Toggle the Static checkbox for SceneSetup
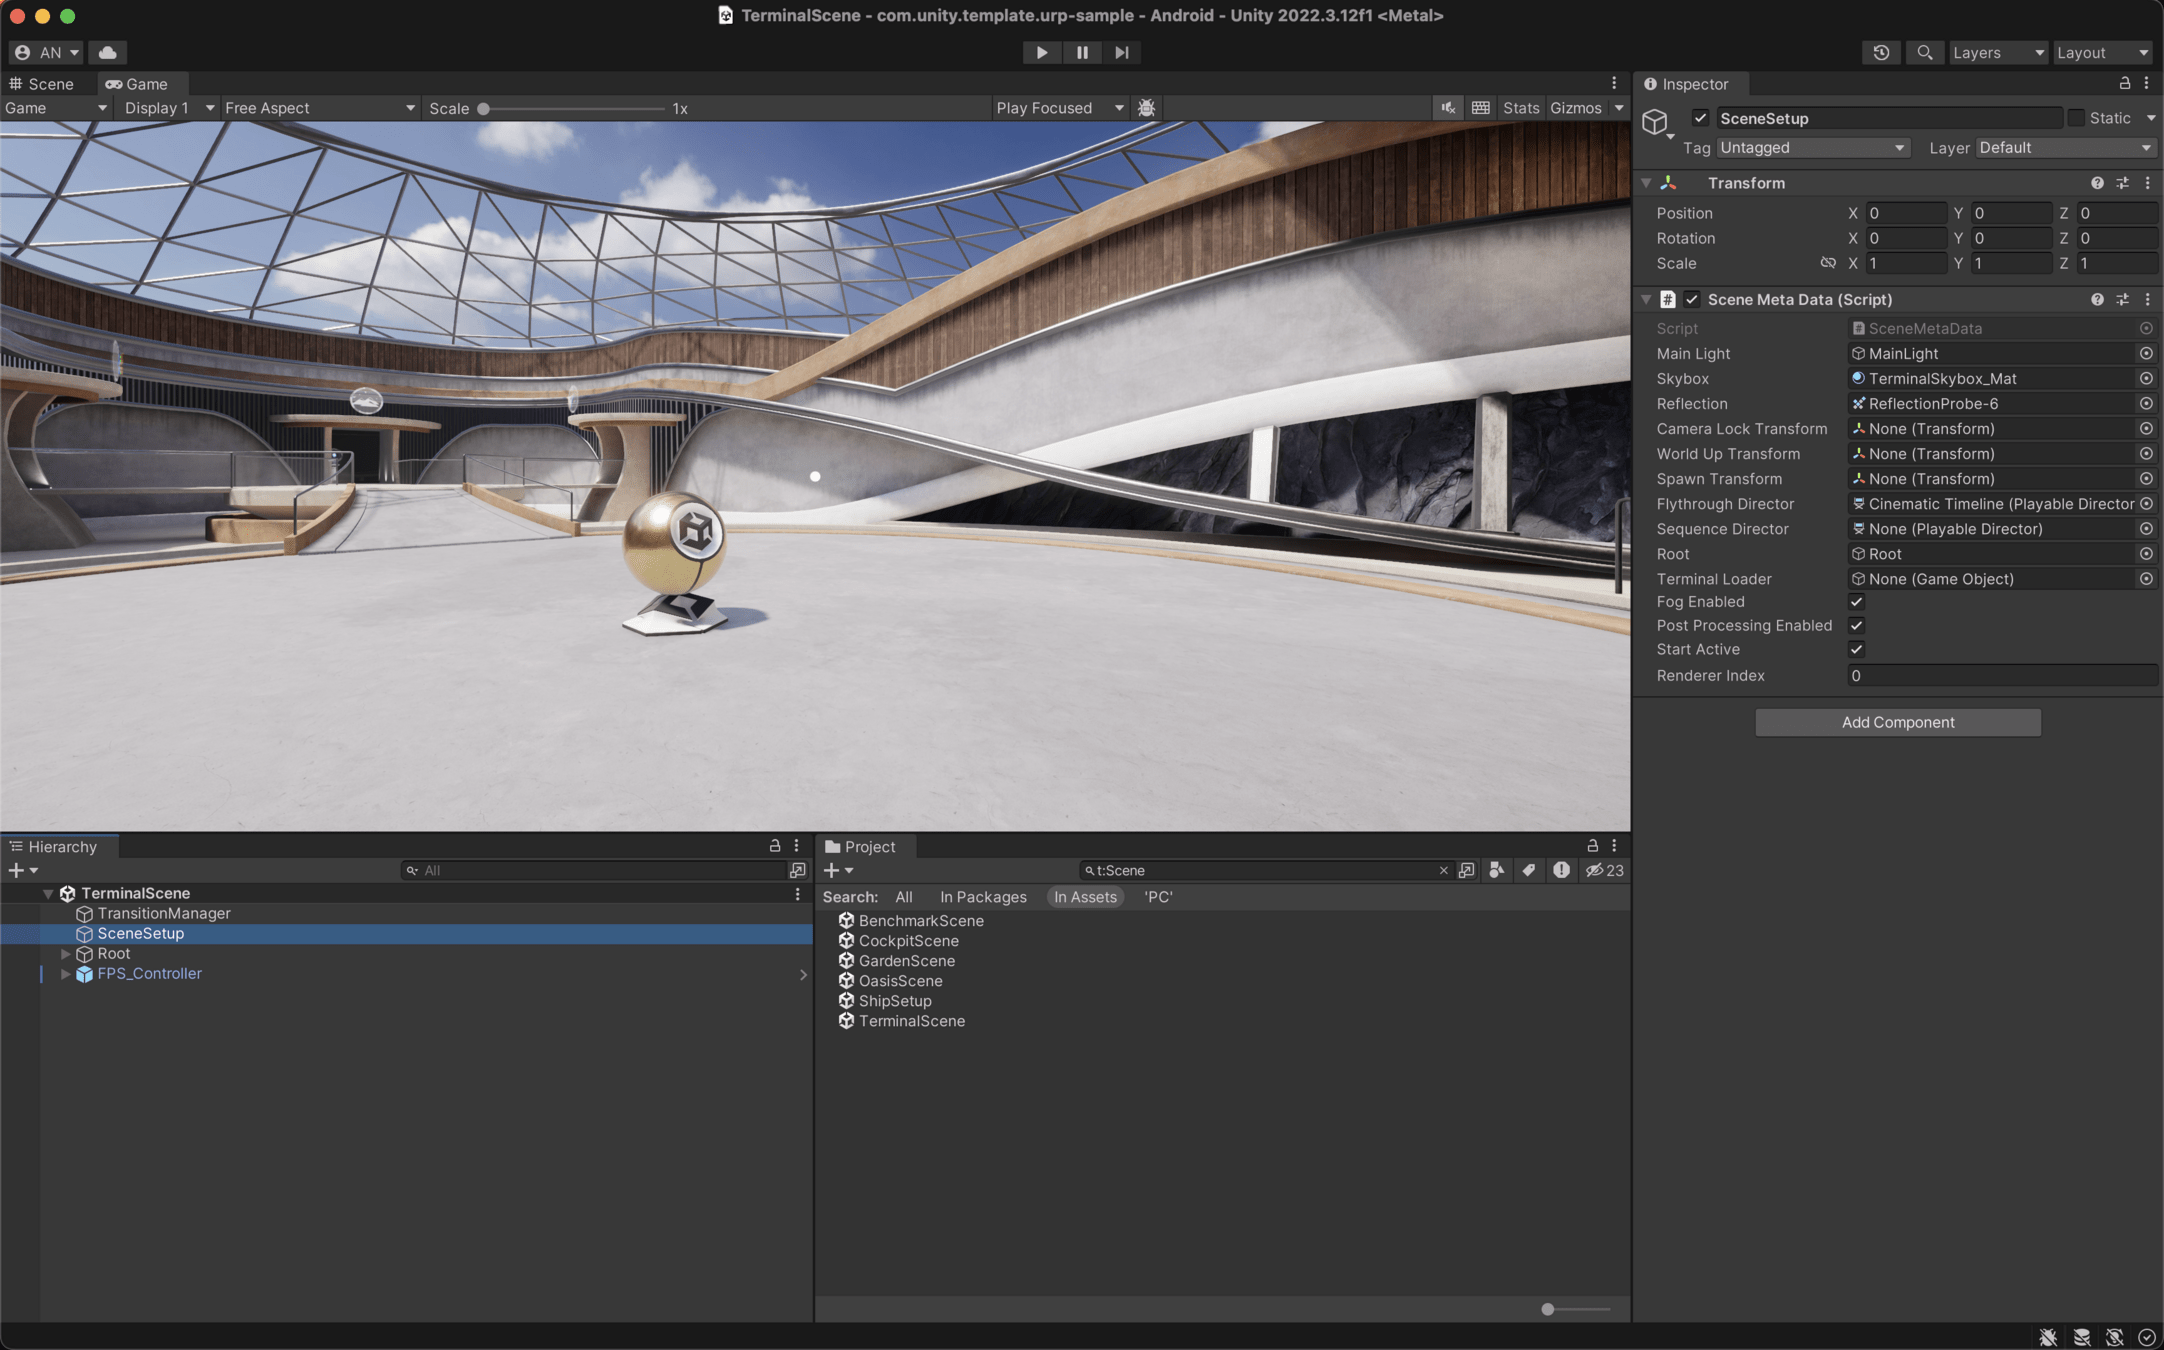This screenshot has height=1350, width=2164. (x=2076, y=118)
